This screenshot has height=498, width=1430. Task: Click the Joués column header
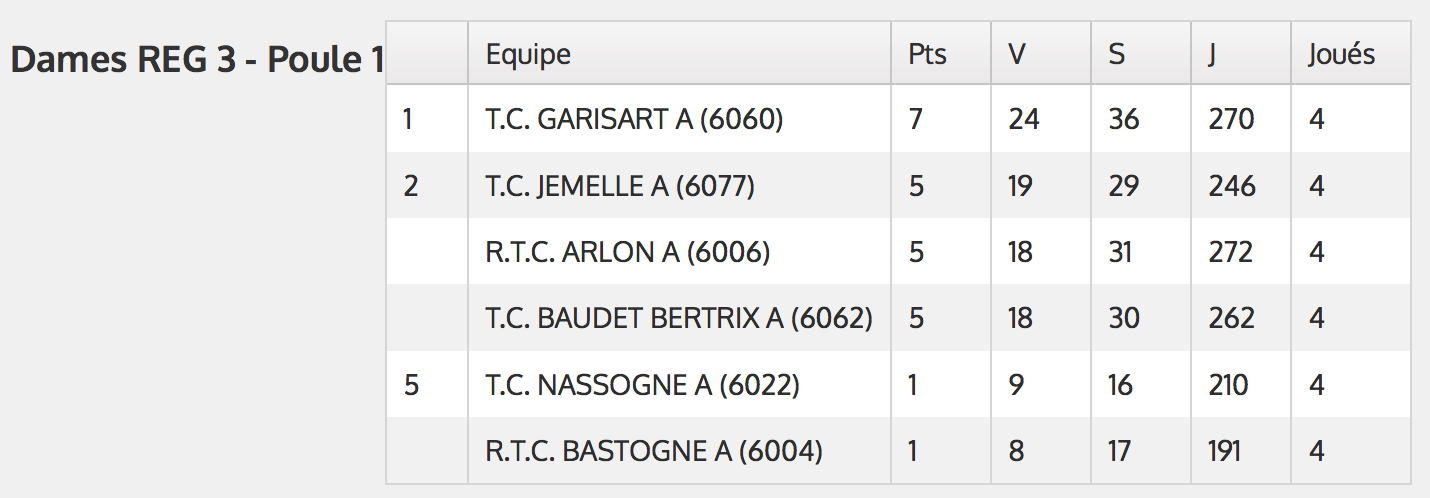[x=1341, y=54]
